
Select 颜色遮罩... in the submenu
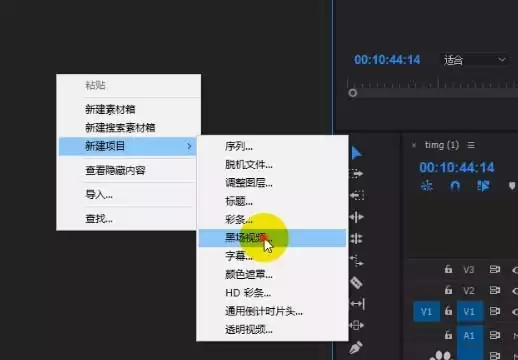272,274
